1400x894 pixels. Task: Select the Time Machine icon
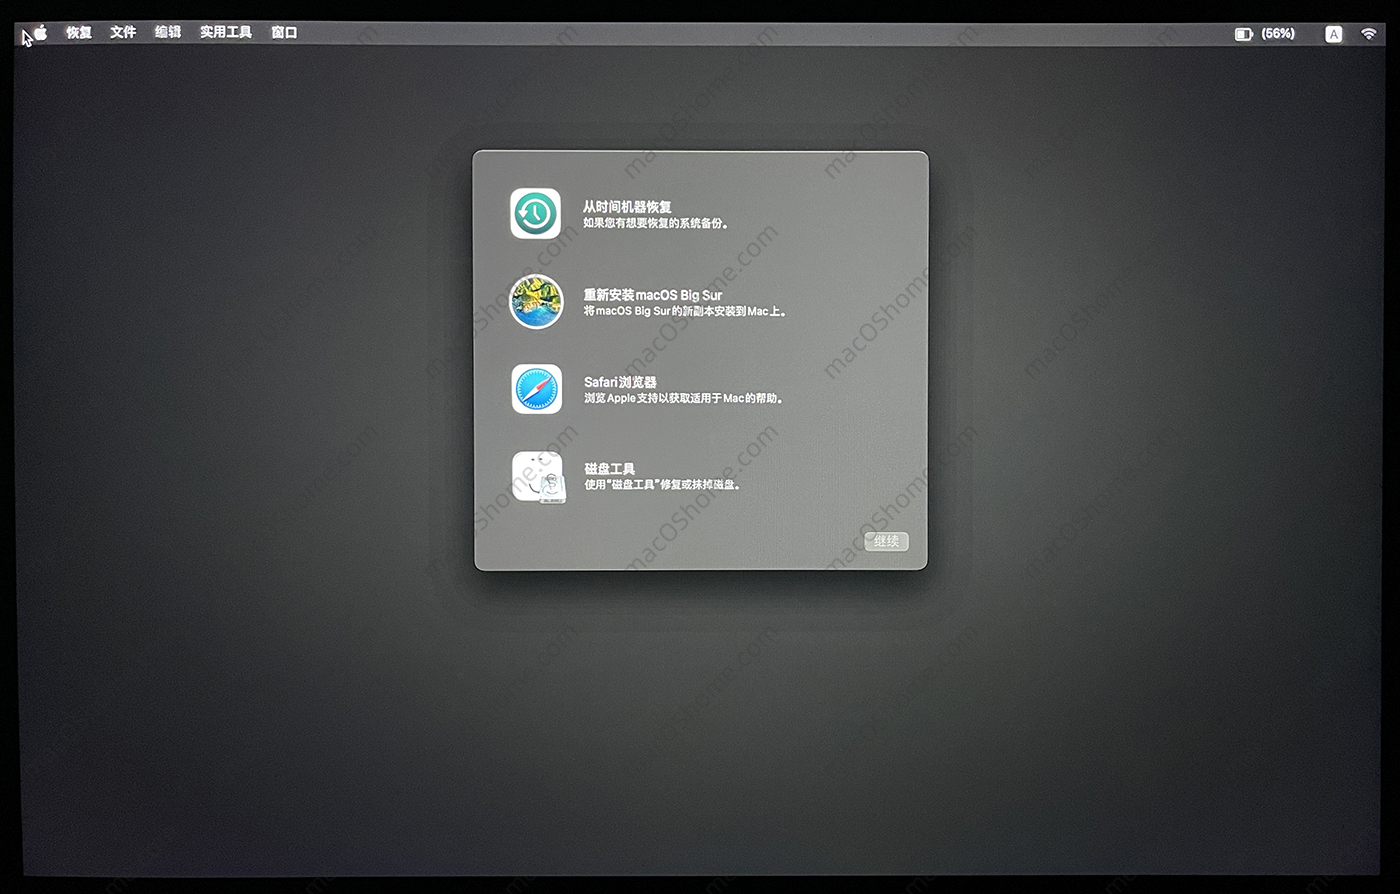(x=536, y=214)
